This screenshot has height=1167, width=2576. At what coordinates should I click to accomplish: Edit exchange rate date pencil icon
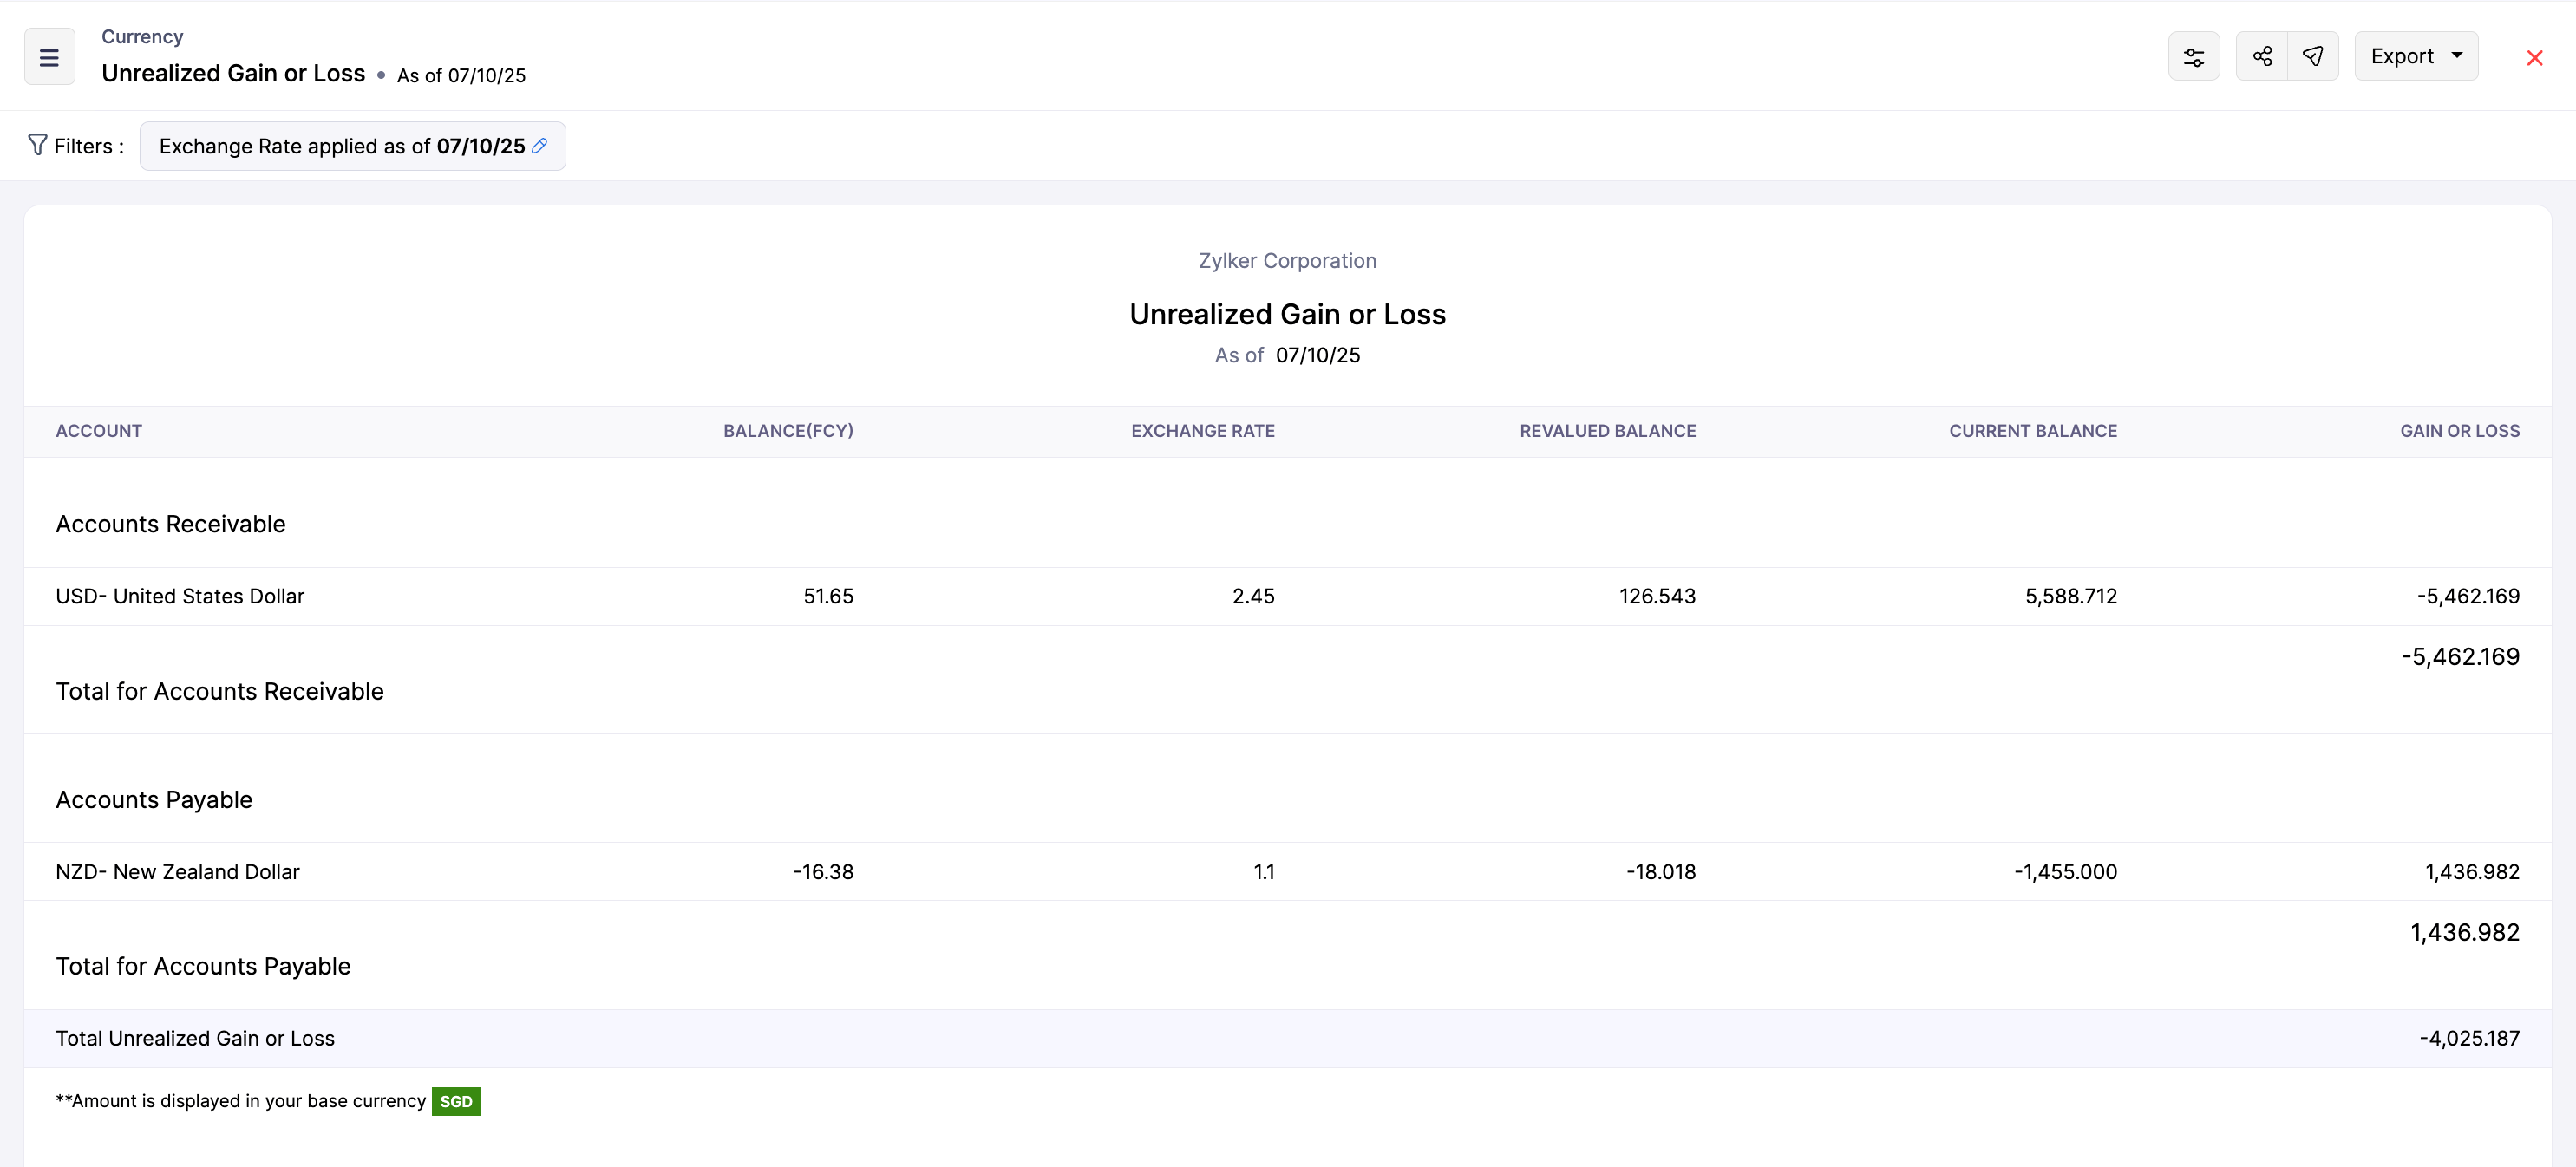(540, 146)
